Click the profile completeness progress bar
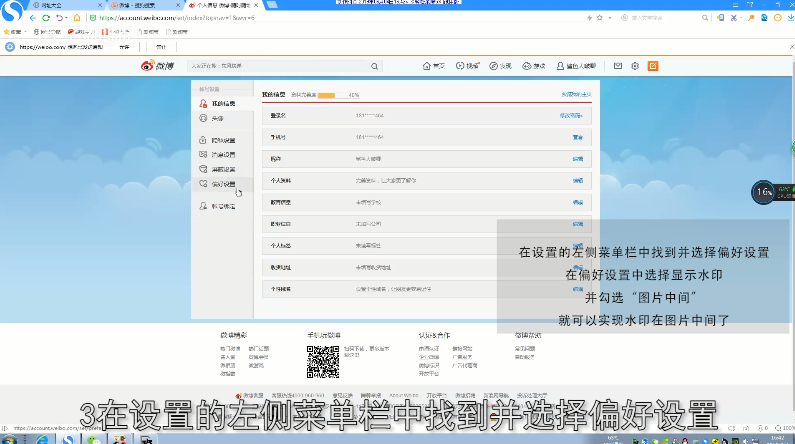 tap(331, 95)
